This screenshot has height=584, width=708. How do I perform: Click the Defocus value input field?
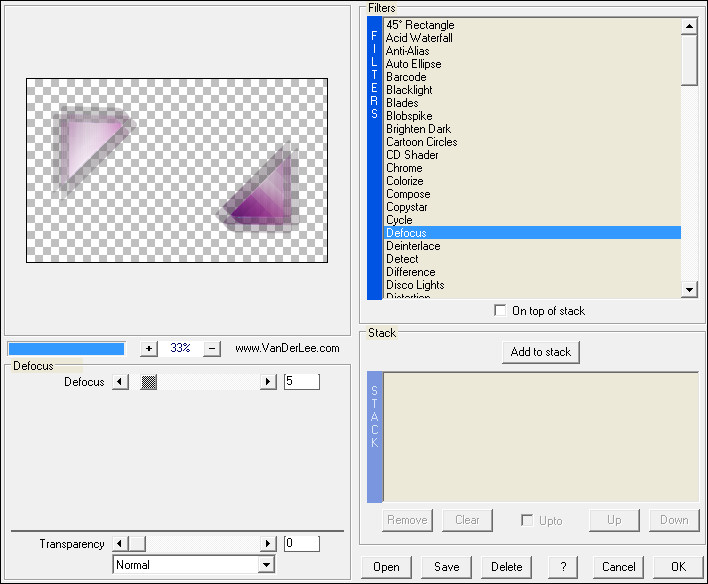pos(301,382)
